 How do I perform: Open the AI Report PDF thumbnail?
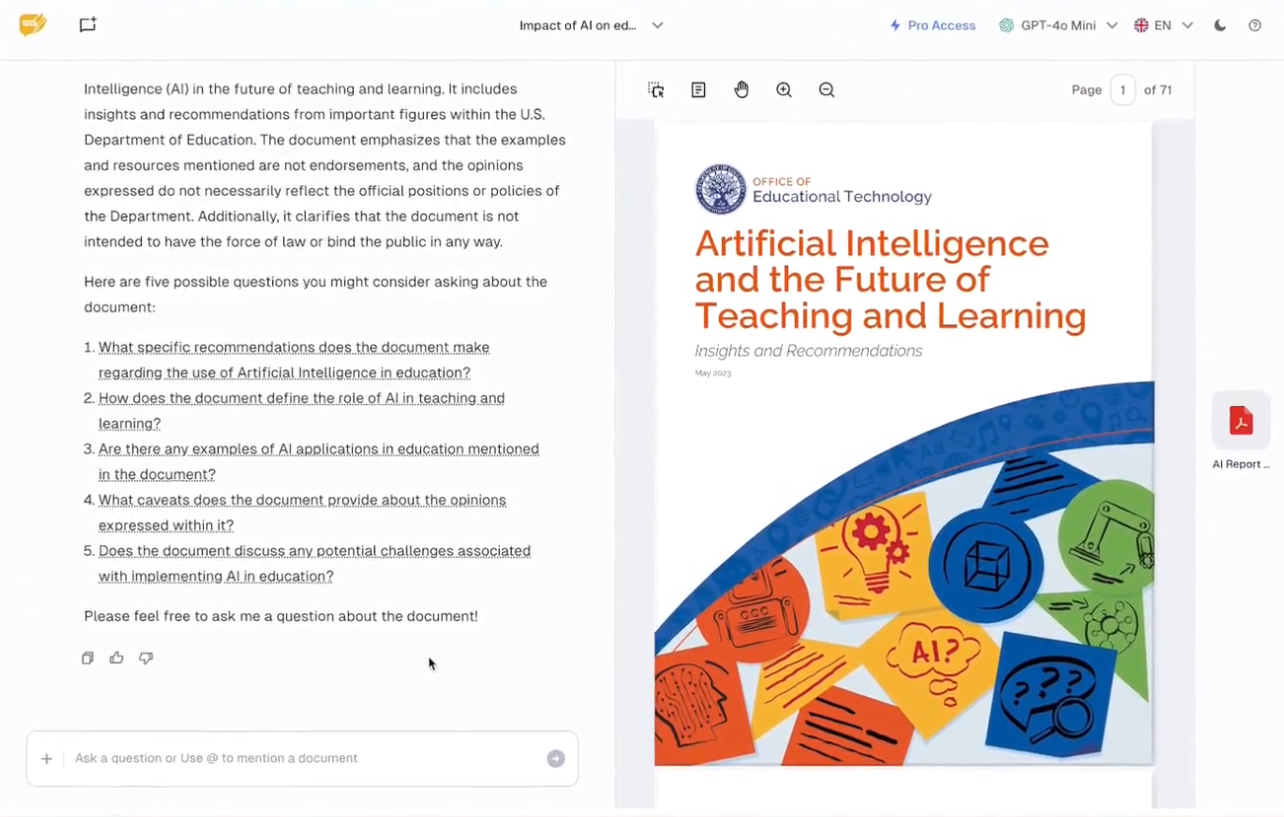[x=1241, y=421]
